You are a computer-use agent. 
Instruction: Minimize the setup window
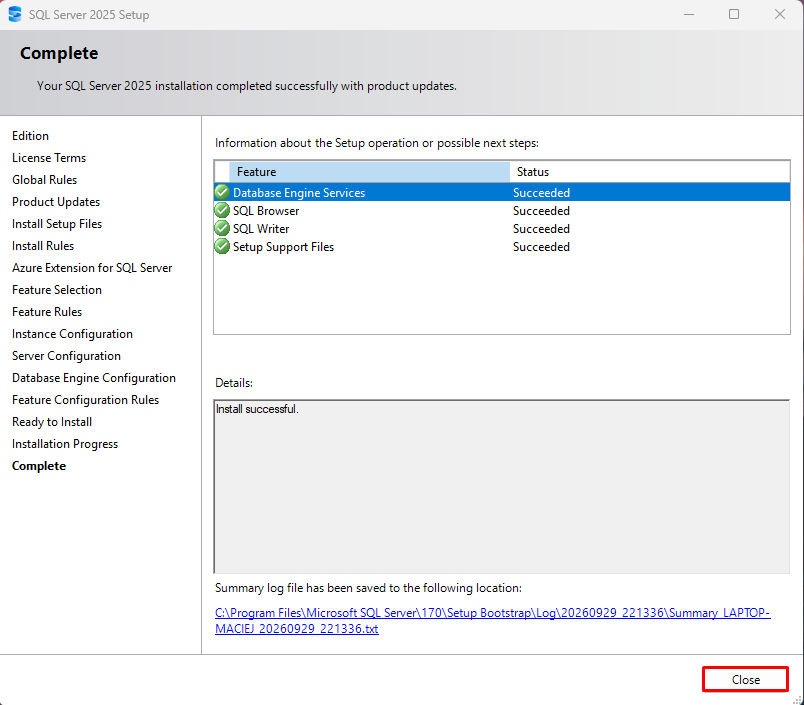[x=689, y=14]
